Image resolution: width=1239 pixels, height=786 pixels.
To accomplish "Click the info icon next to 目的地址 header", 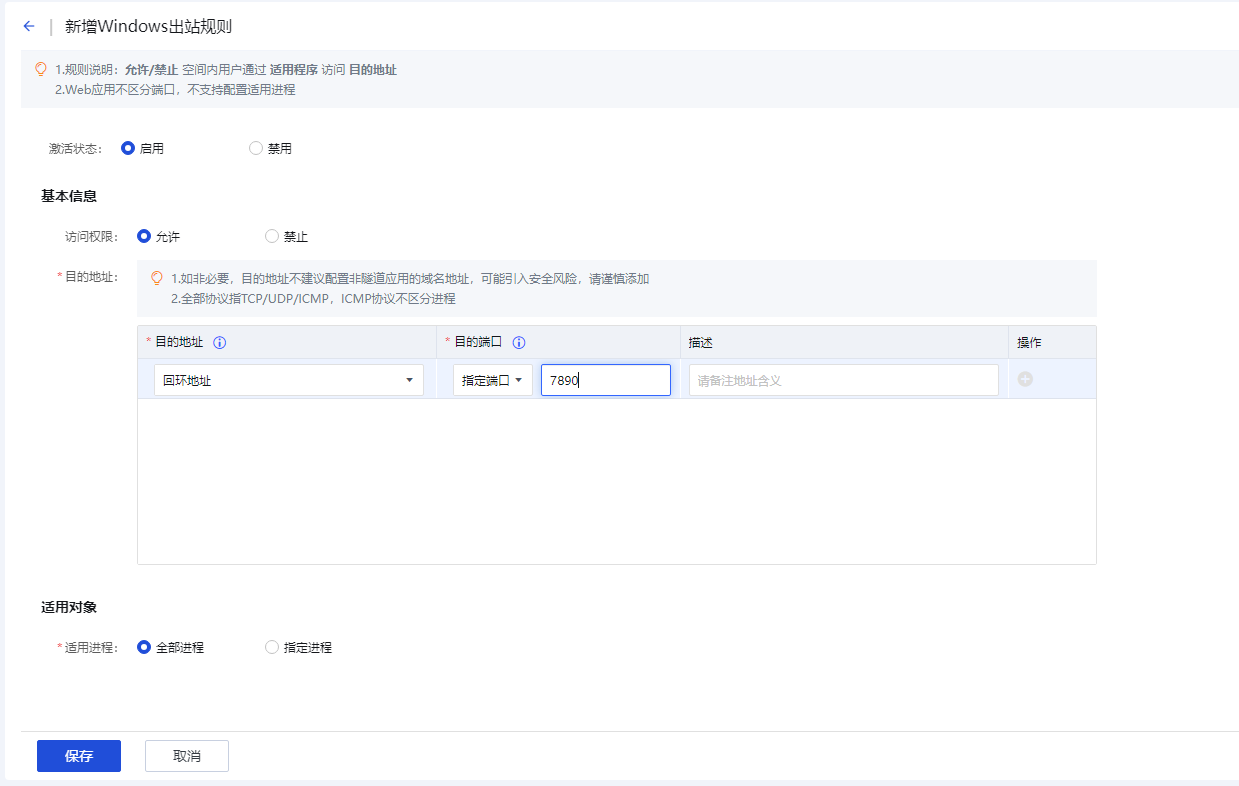I will point(220,343).
